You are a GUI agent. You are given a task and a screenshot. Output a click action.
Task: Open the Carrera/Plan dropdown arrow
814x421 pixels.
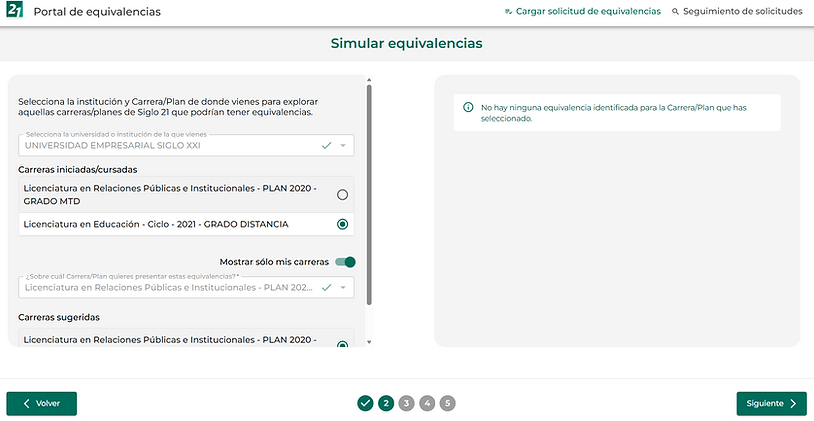click(343, 288)
